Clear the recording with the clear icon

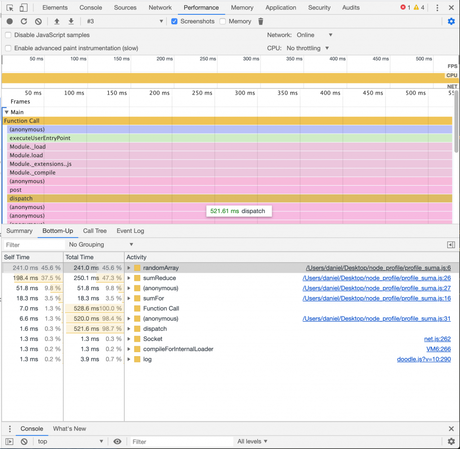[38, 21]
